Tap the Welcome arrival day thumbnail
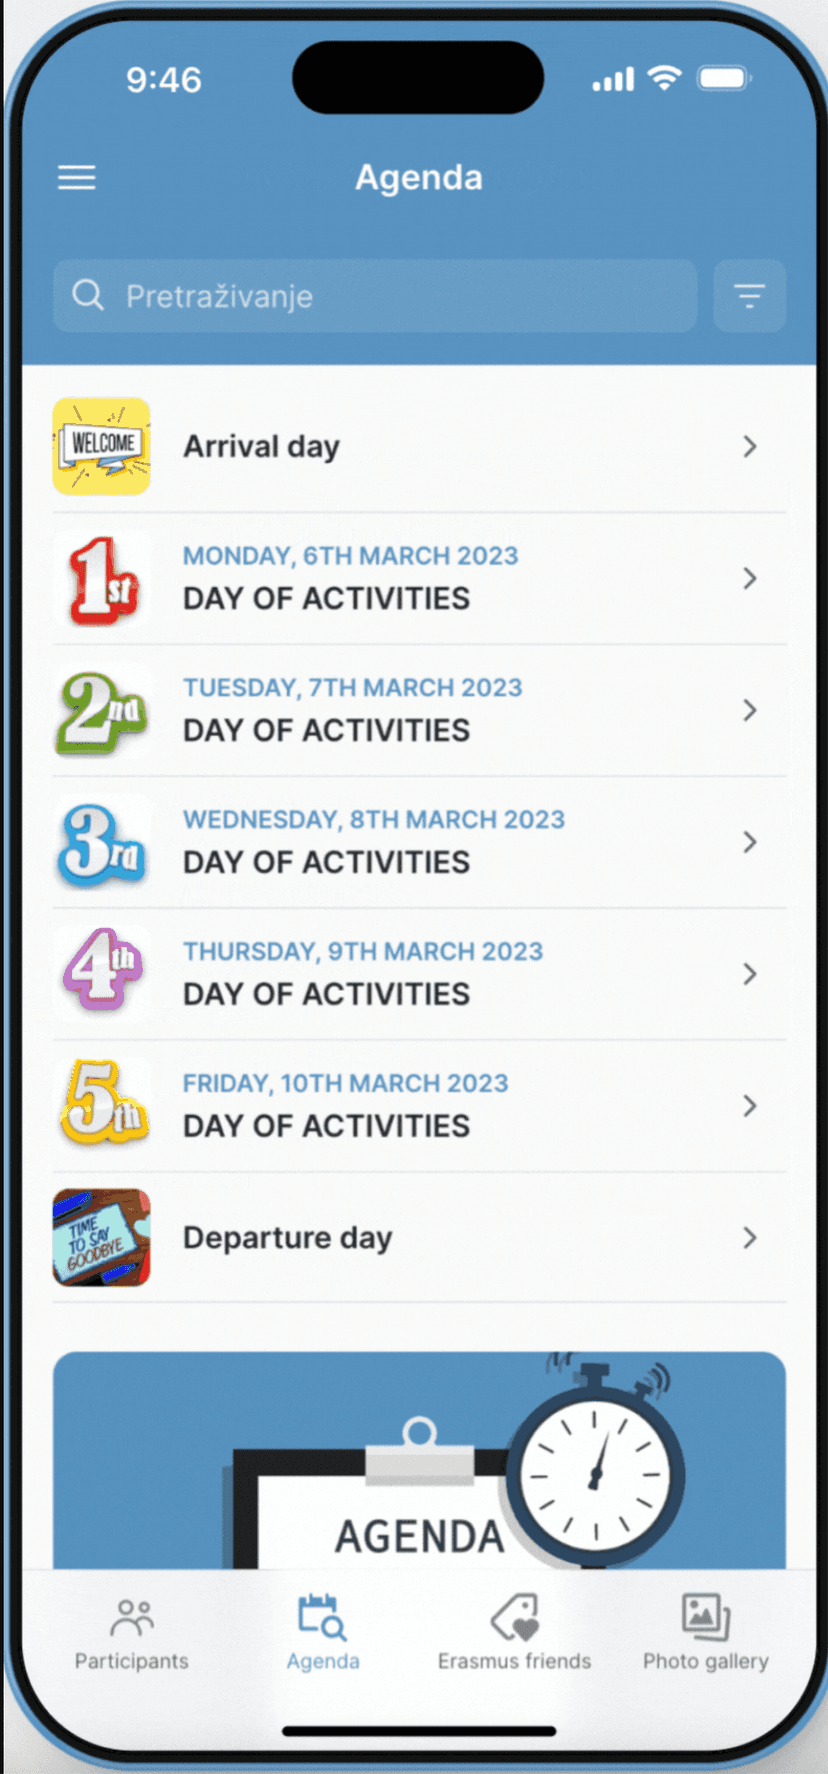This screenshot has height=1774, width=828. tap(102, 446)
